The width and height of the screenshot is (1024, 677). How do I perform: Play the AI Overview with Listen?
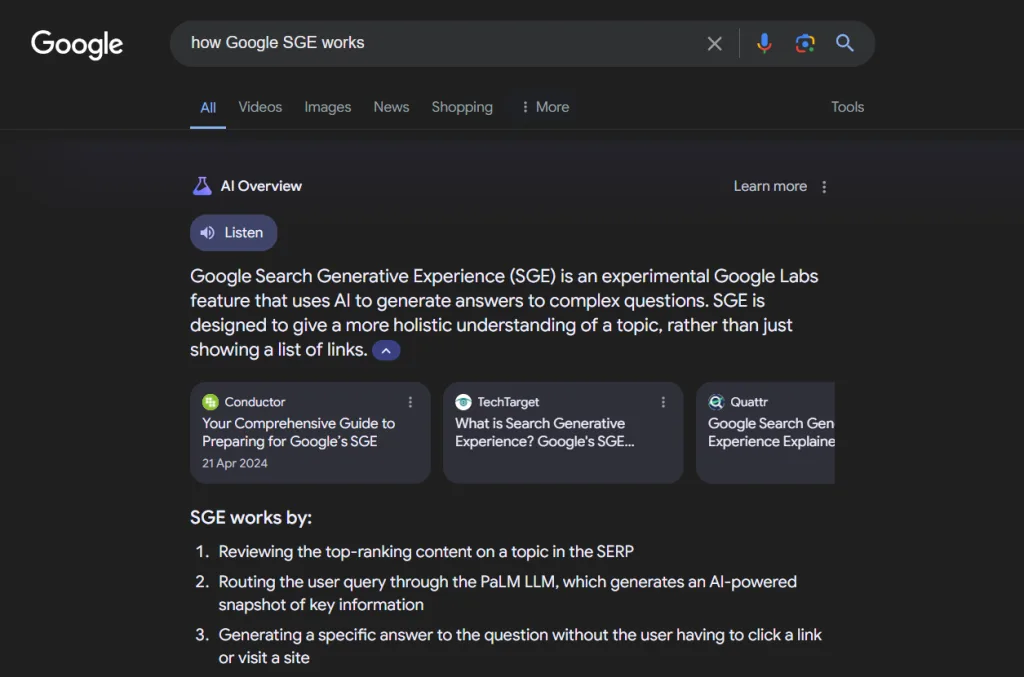233,233
